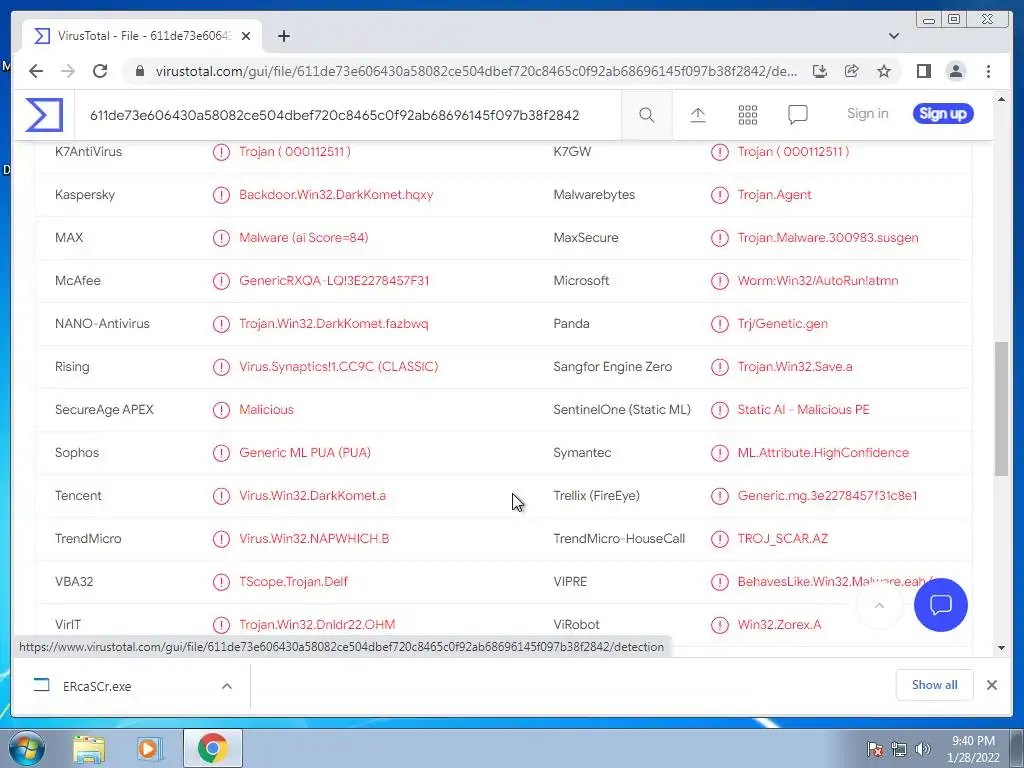
Task: Select the Backdoor.Win32.DarkKomet.hqxy result
Action: pyautogui.click(x=336, y=195)
